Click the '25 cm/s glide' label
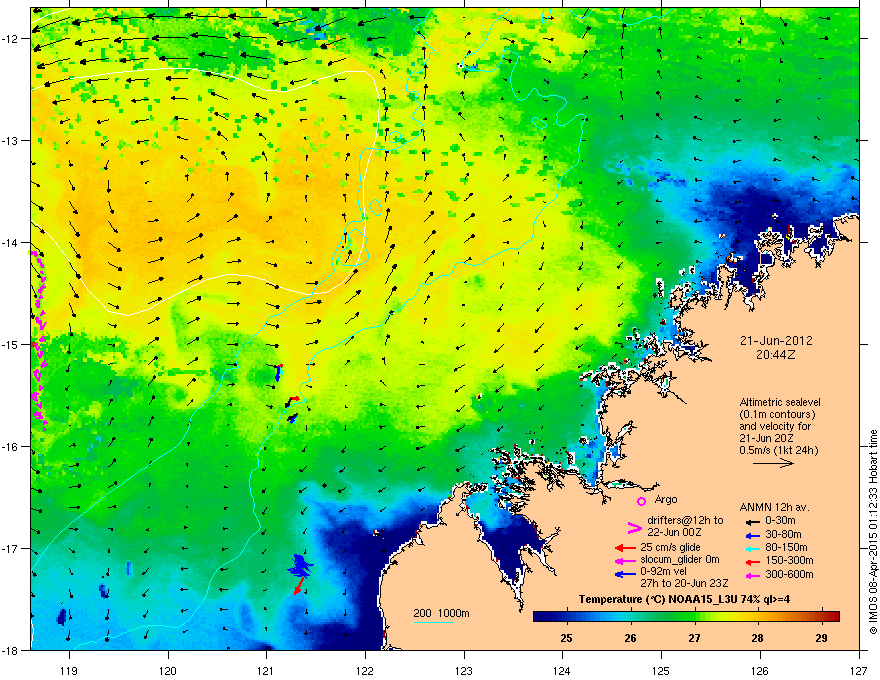The width and height of the screenshot is (880, 680). 670,547
